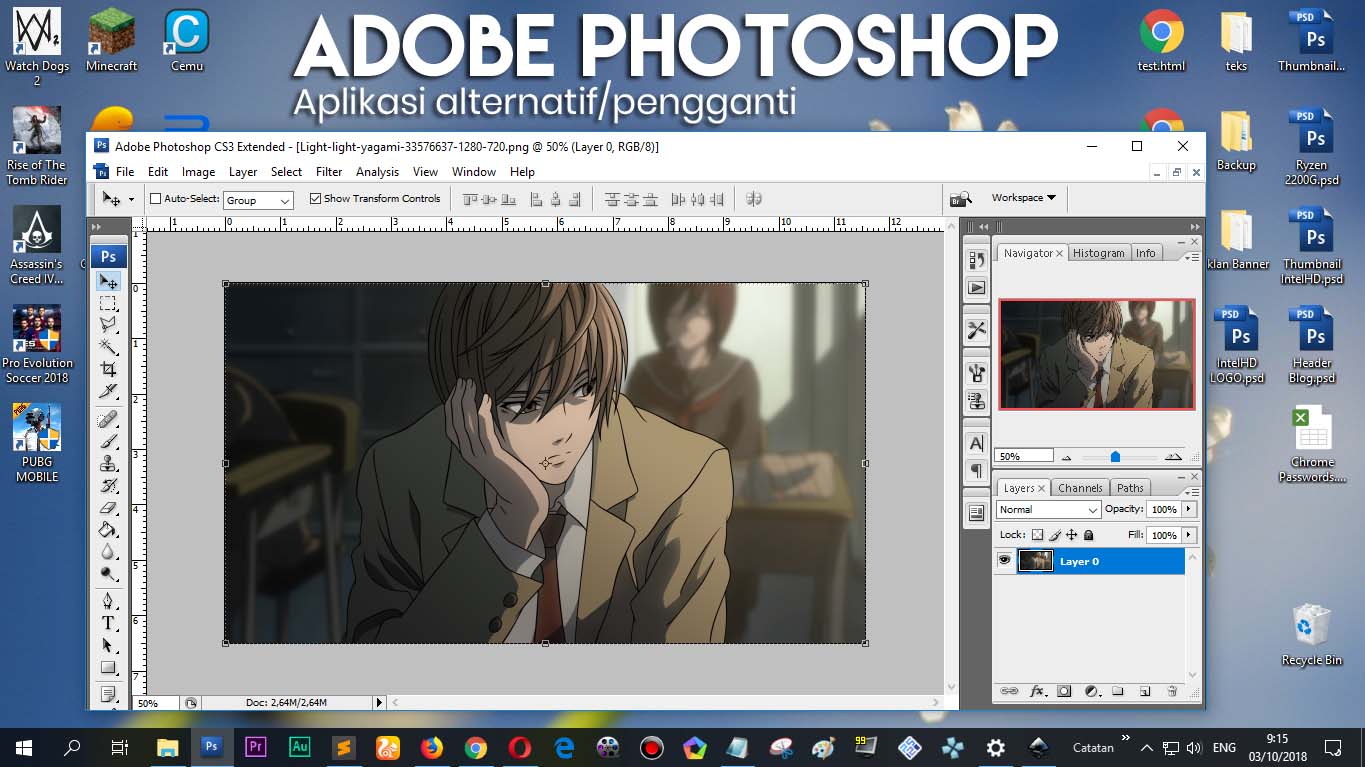This screenshot has width=1365, height=767.
Task: Click the status bar zoom field 50%
Action: (157, 703)
